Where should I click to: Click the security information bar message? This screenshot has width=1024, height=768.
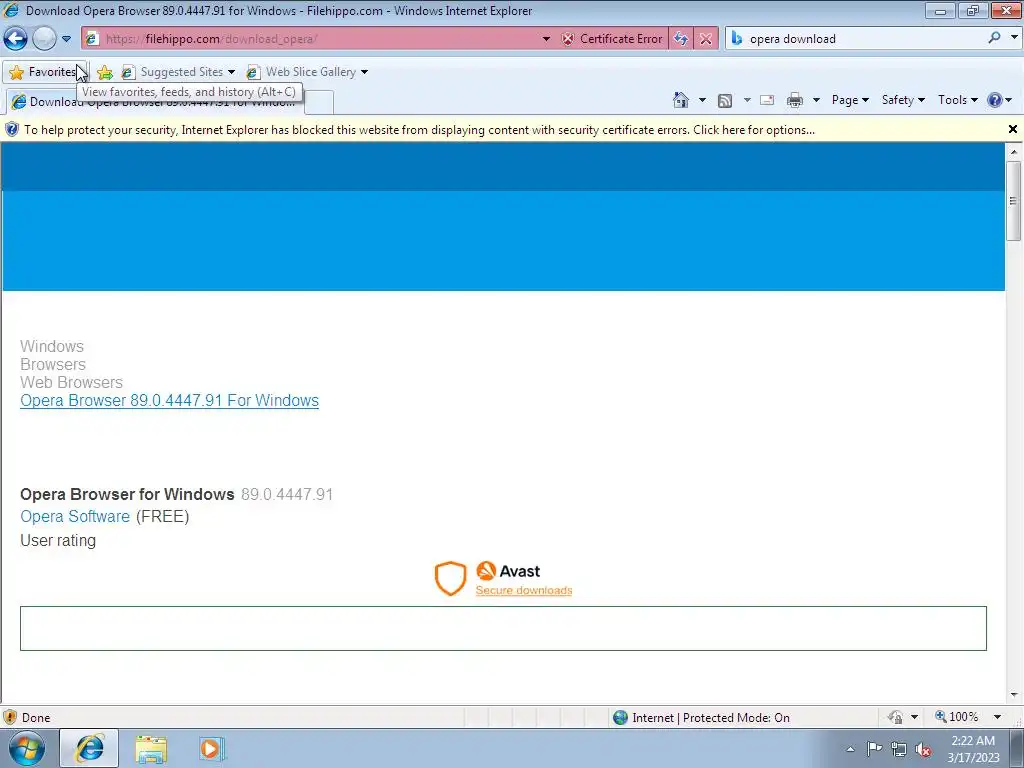click(x=419, y=130)
